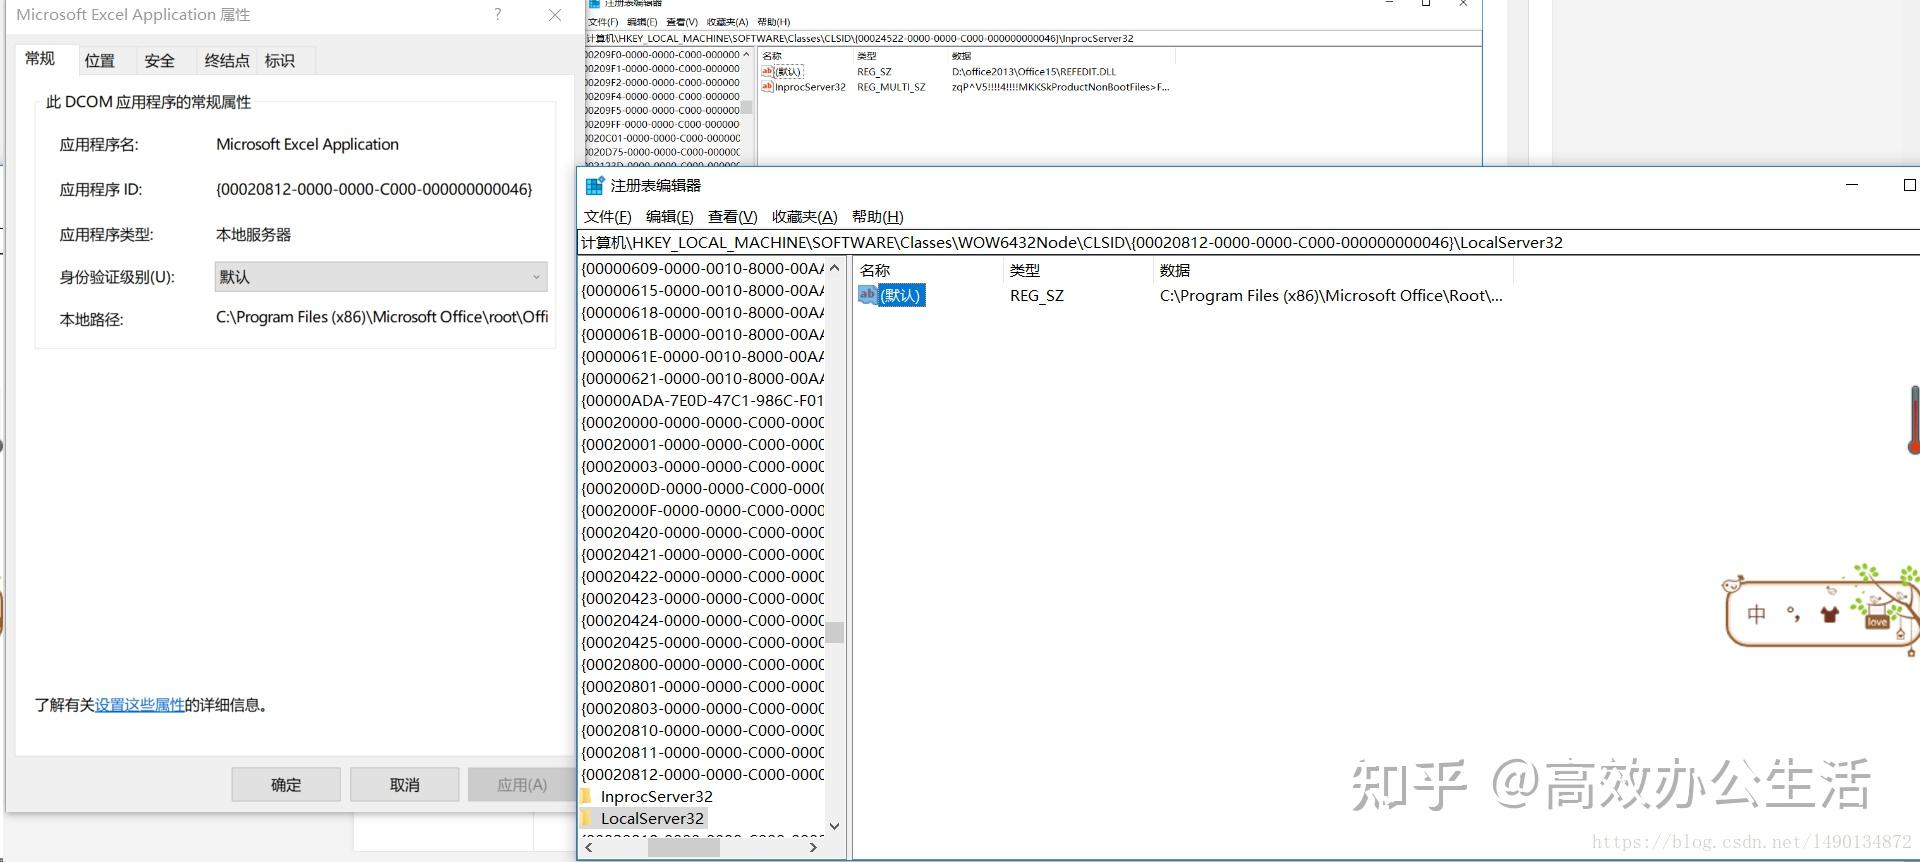Switch to the 位置 tab
Viewport: 1920px width, 862px height.
coord(100,61)
